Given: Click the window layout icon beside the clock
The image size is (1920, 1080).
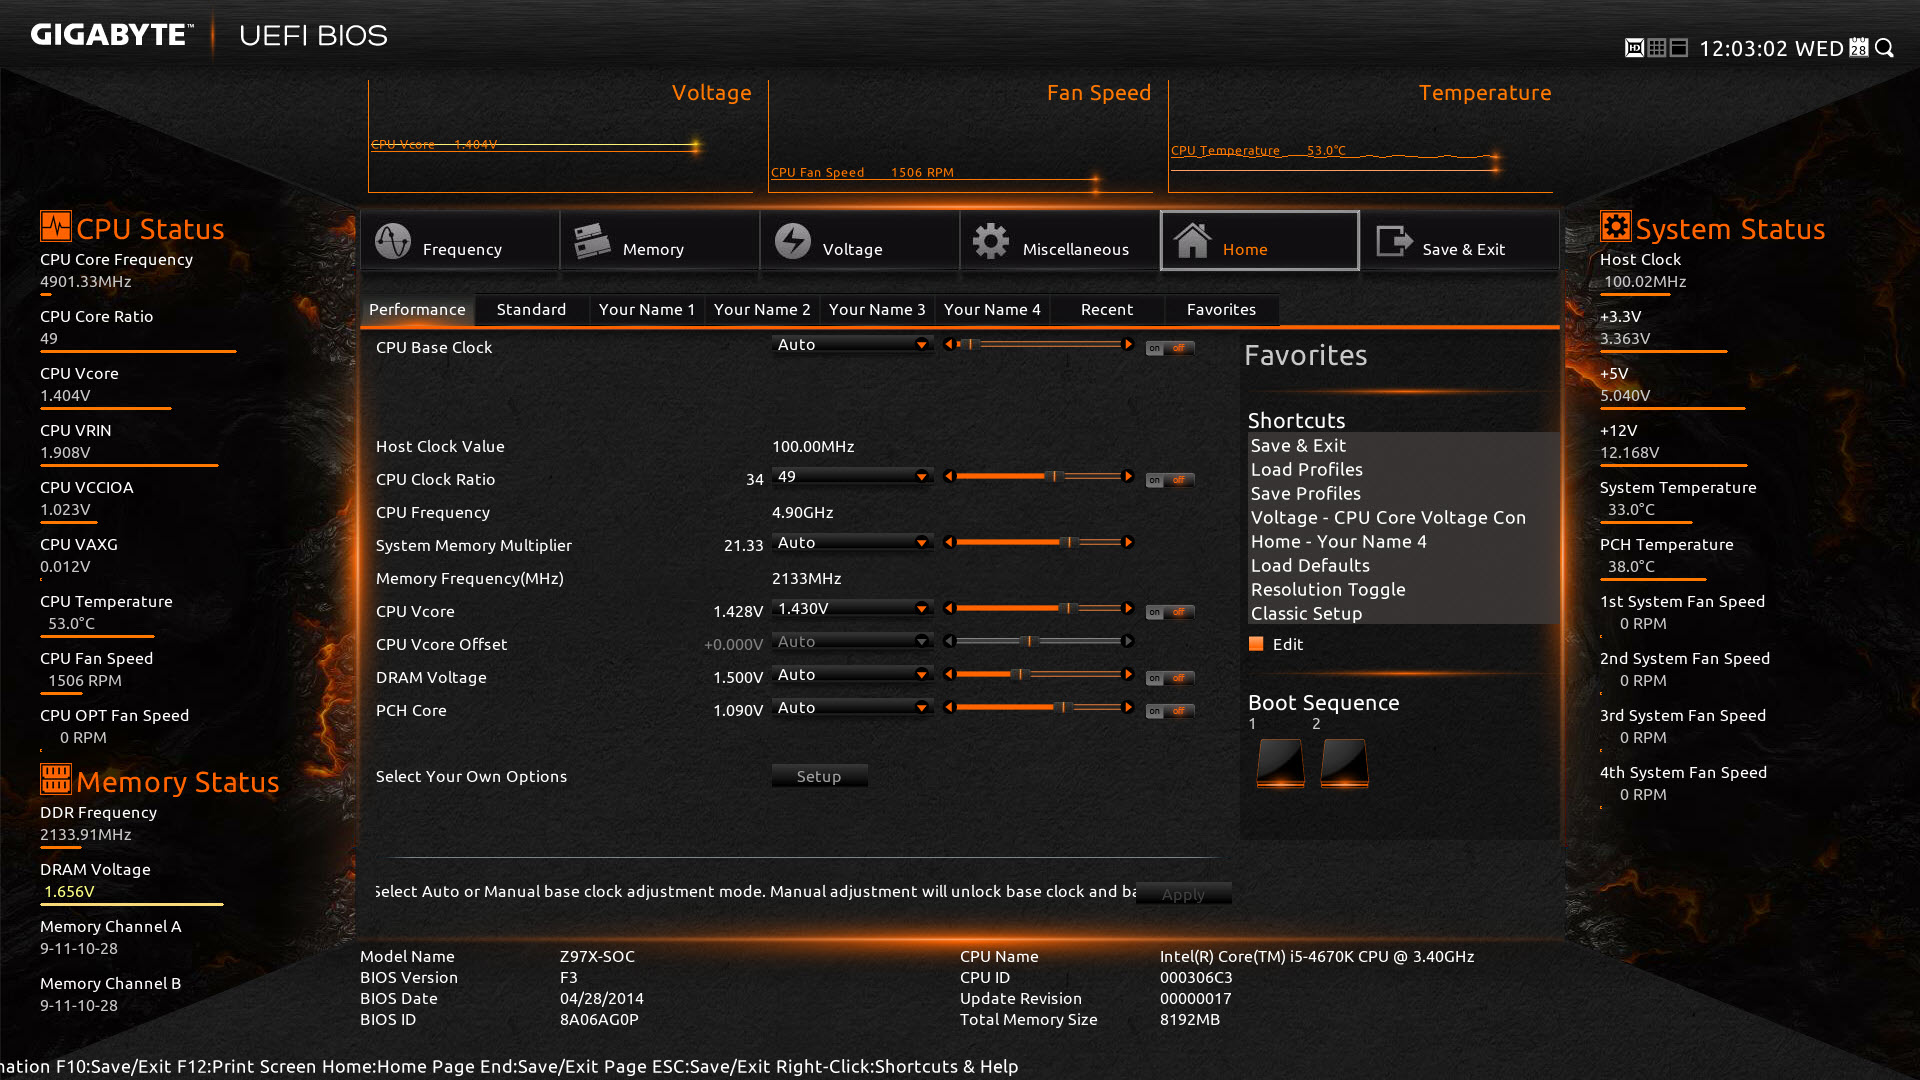Looking at the screenshot, I should tap(1679, 48).
